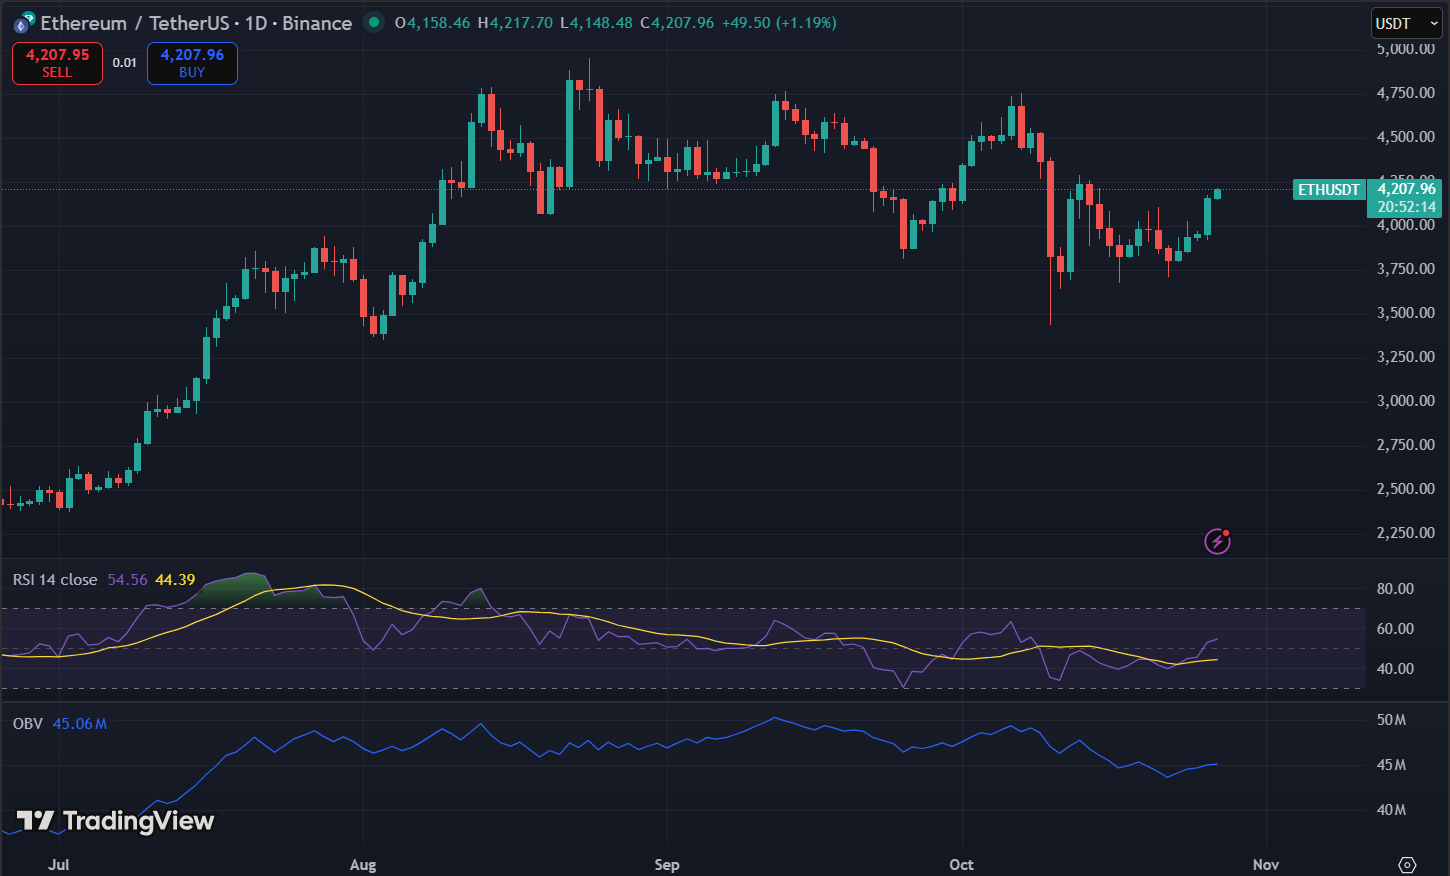The height and width of the screenshot is (876, 1450).
Task: Click the Oct label on time axis
Action: pos(961,864)
